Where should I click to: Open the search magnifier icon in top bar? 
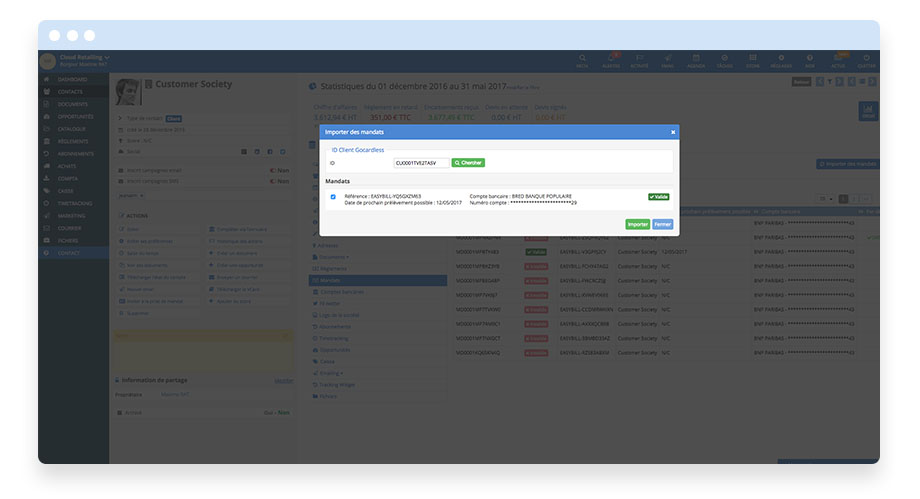(581, 60)
